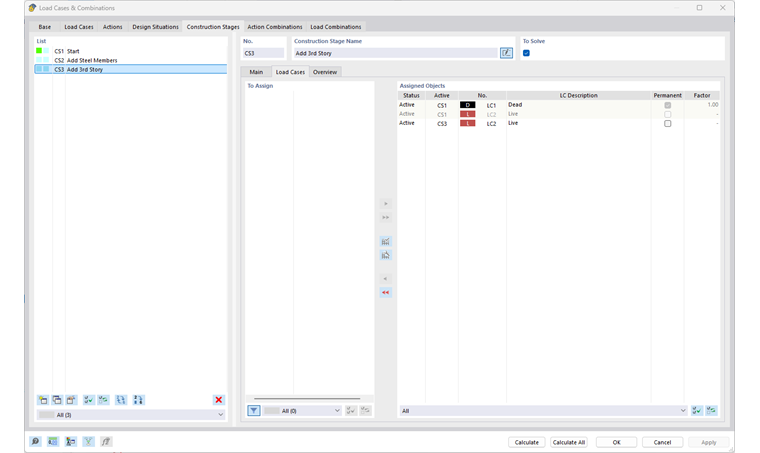
Task: Click the Factor column header
Action: click(x=702, y=95)
